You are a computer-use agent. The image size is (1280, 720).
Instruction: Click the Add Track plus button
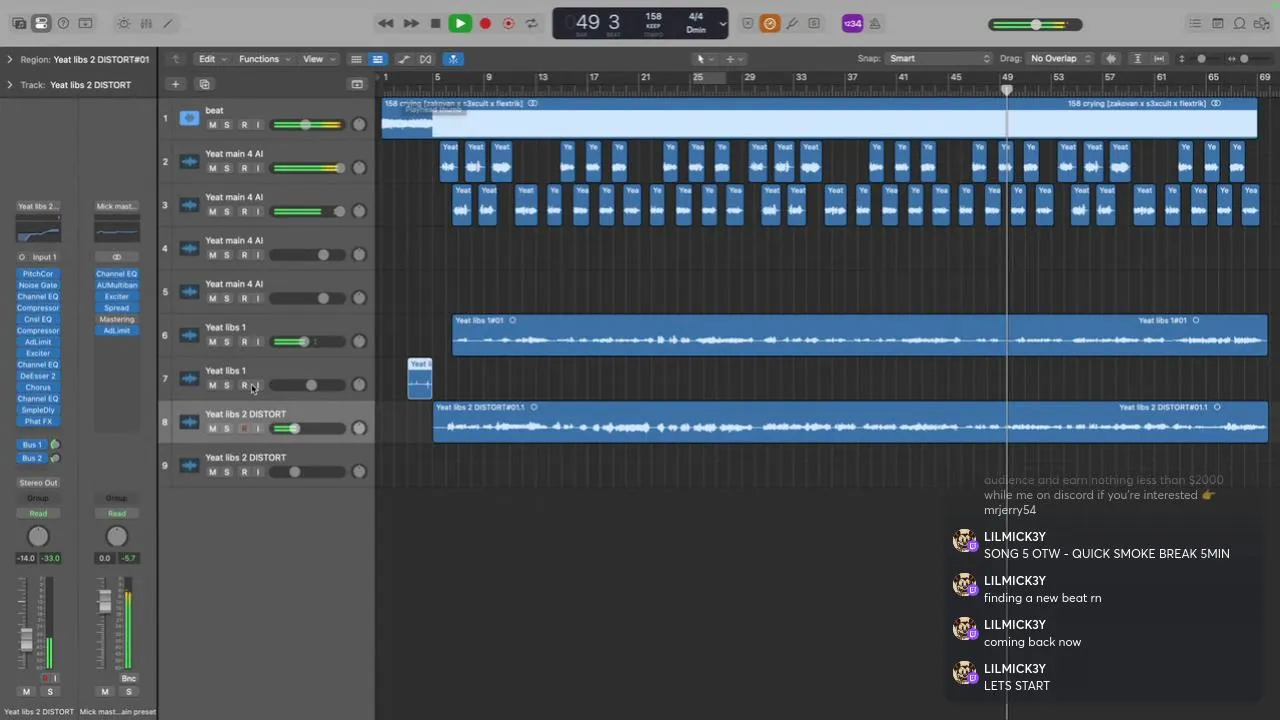pyautogui.click(x=175, y=84)
